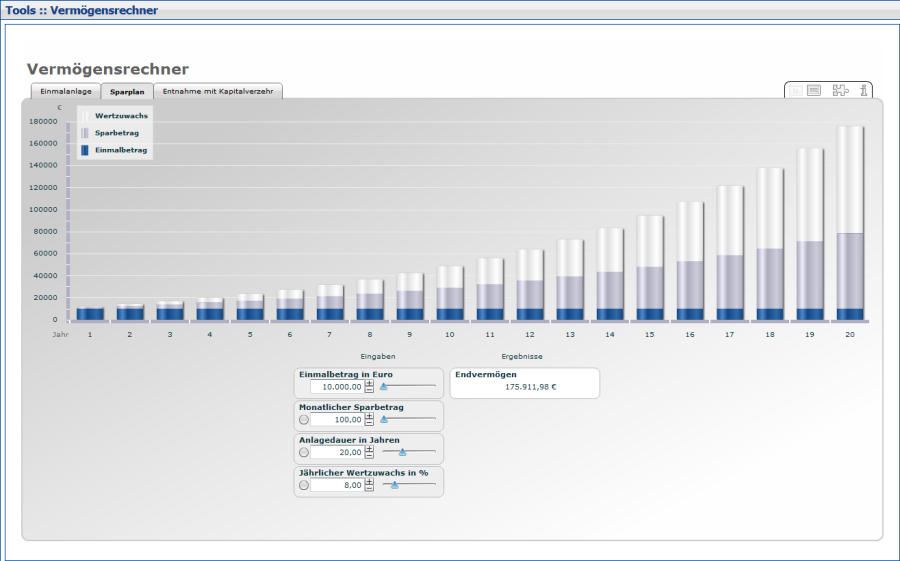Click the Einmalbetrag slider handle

click(x=383, y=387)
